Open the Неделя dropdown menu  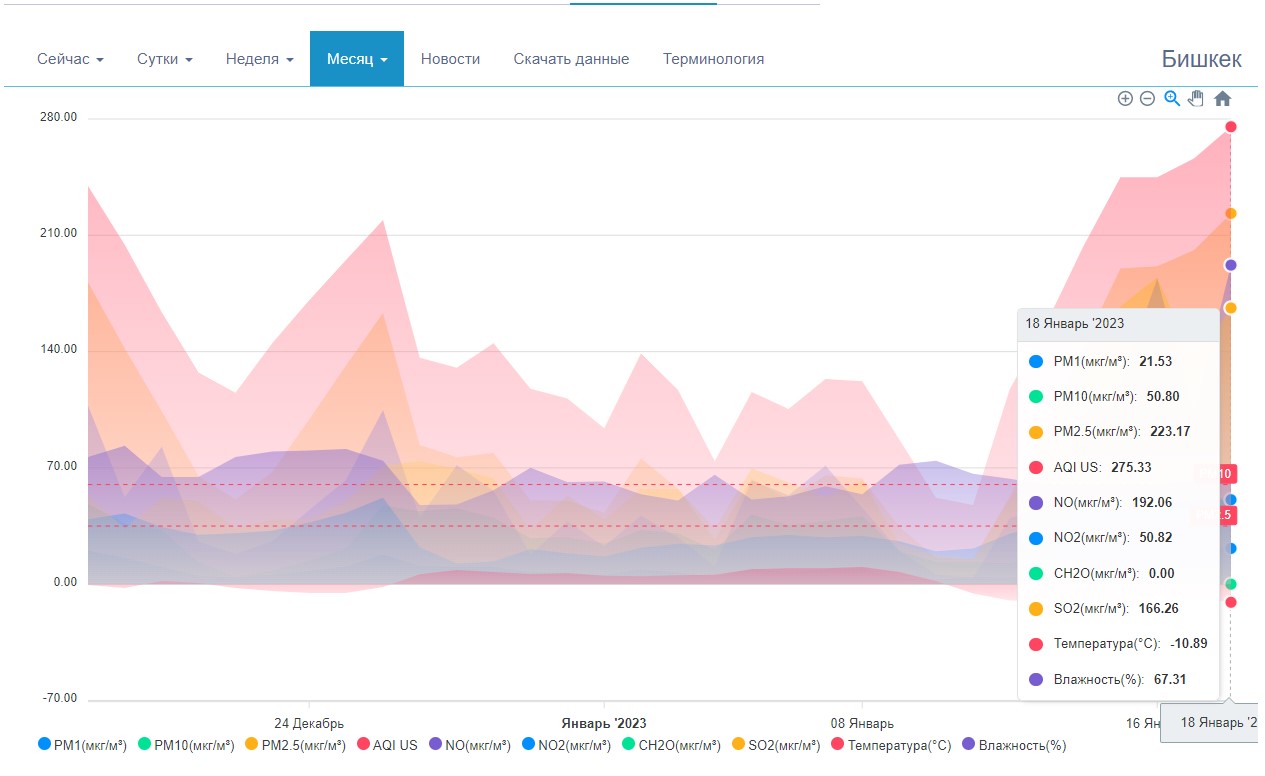[x=259, y=59]
